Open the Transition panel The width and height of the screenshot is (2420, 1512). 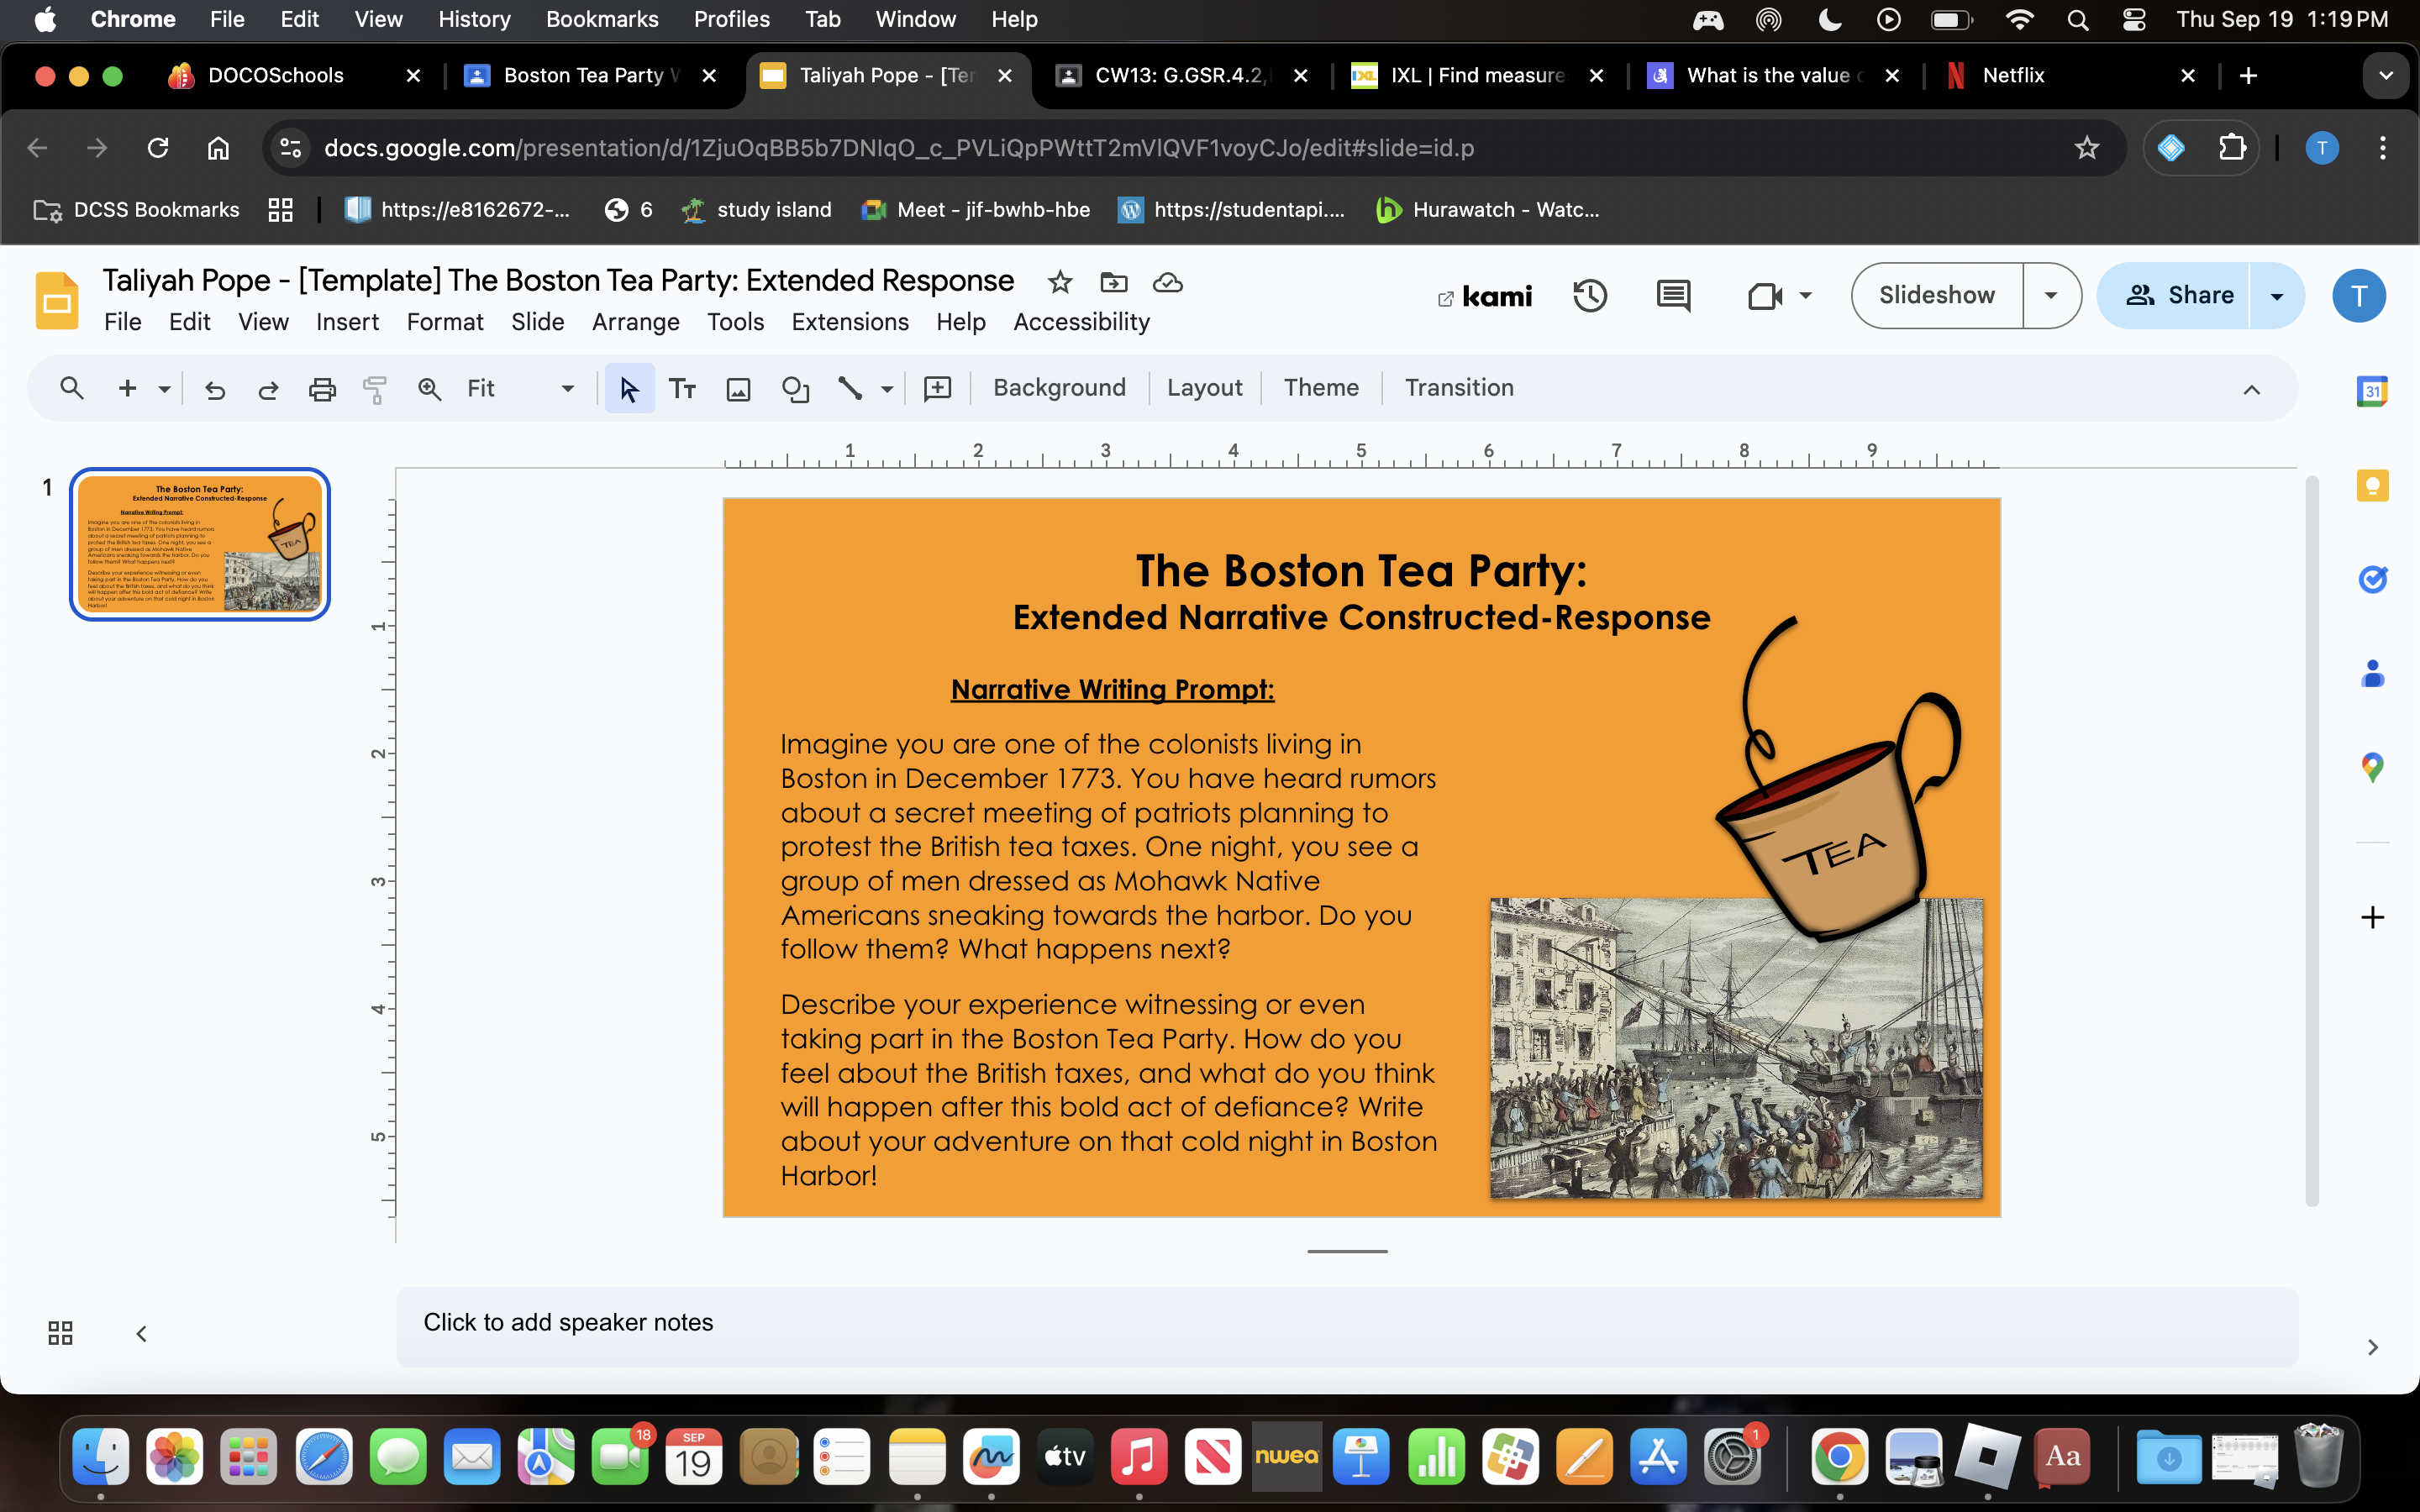pyautogui.click(x=1459, y=388)
